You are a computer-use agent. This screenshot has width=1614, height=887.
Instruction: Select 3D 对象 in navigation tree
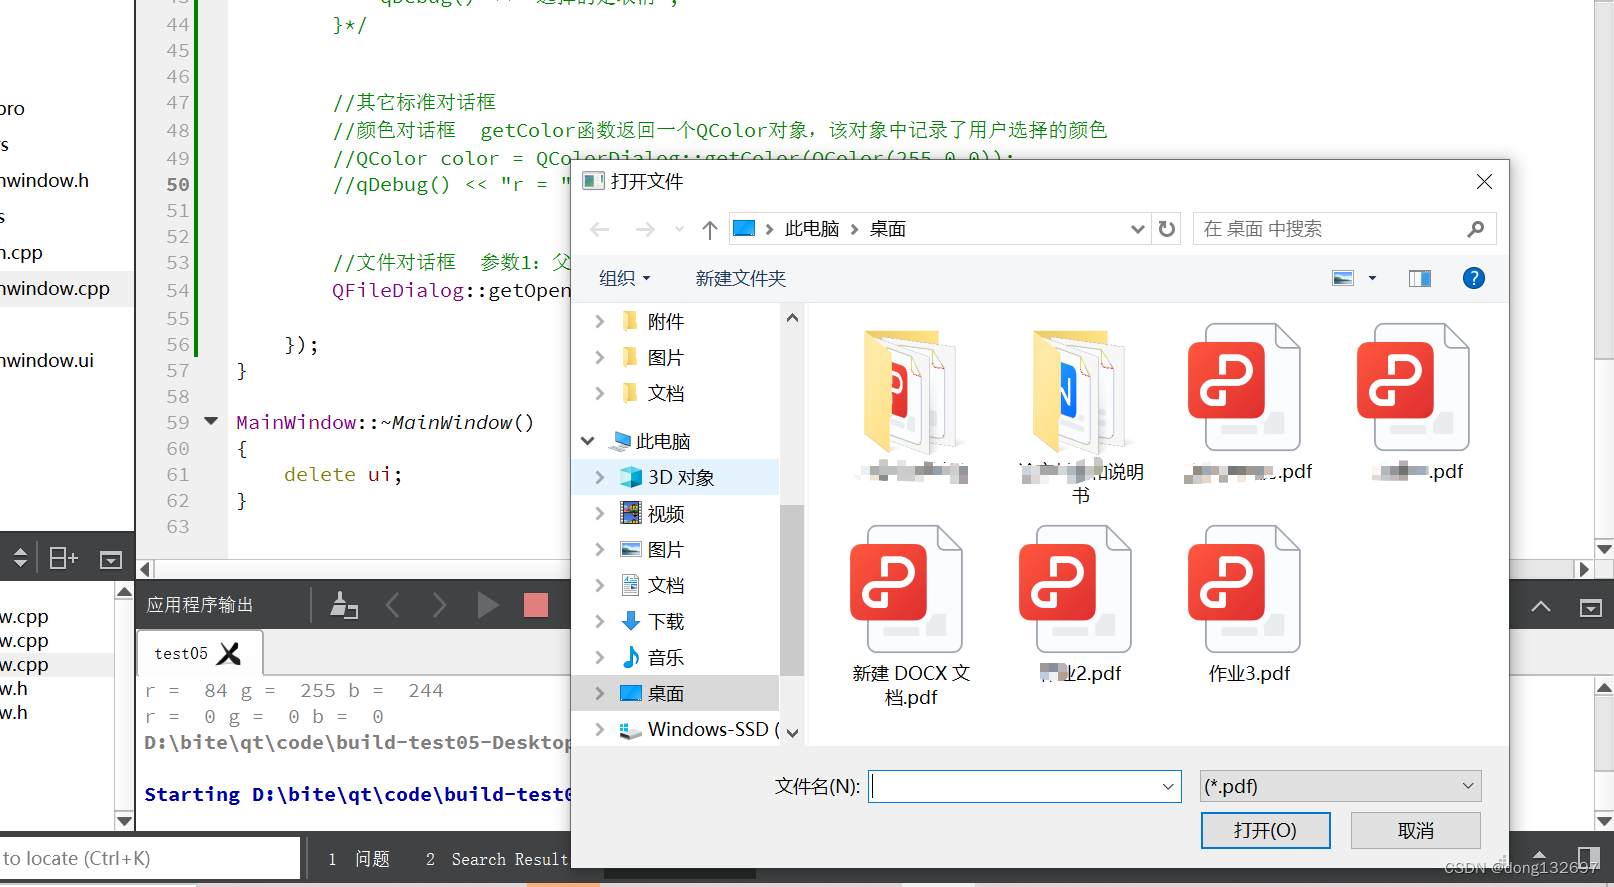680,477
